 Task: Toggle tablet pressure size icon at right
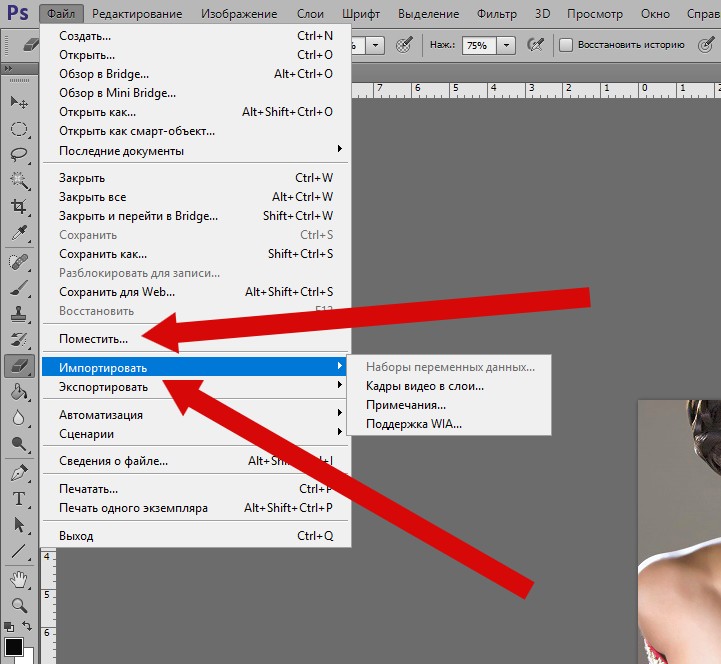706,45
